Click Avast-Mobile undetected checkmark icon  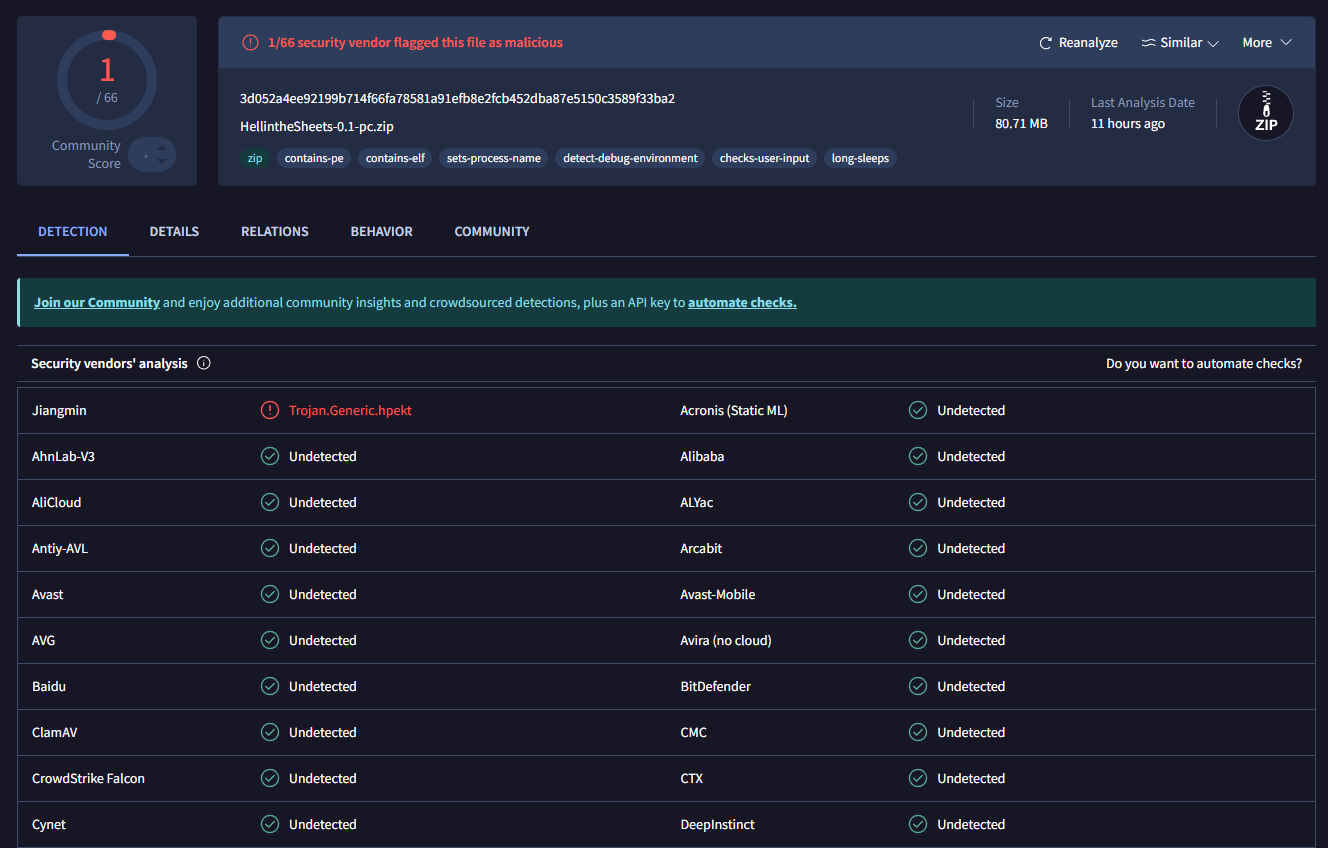(918, 594)
